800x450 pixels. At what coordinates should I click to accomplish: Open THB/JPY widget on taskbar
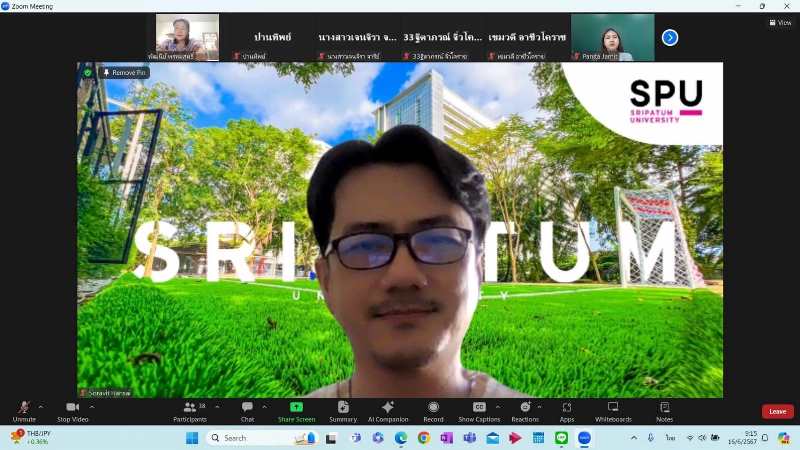pyautogui.click(x=32, y=437)
